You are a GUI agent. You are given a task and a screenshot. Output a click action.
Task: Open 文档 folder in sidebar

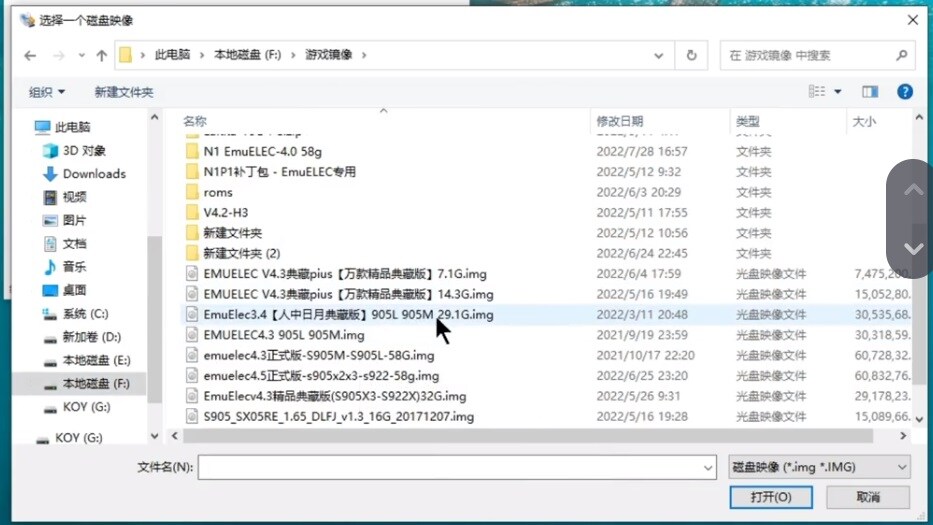coord(65,243)
